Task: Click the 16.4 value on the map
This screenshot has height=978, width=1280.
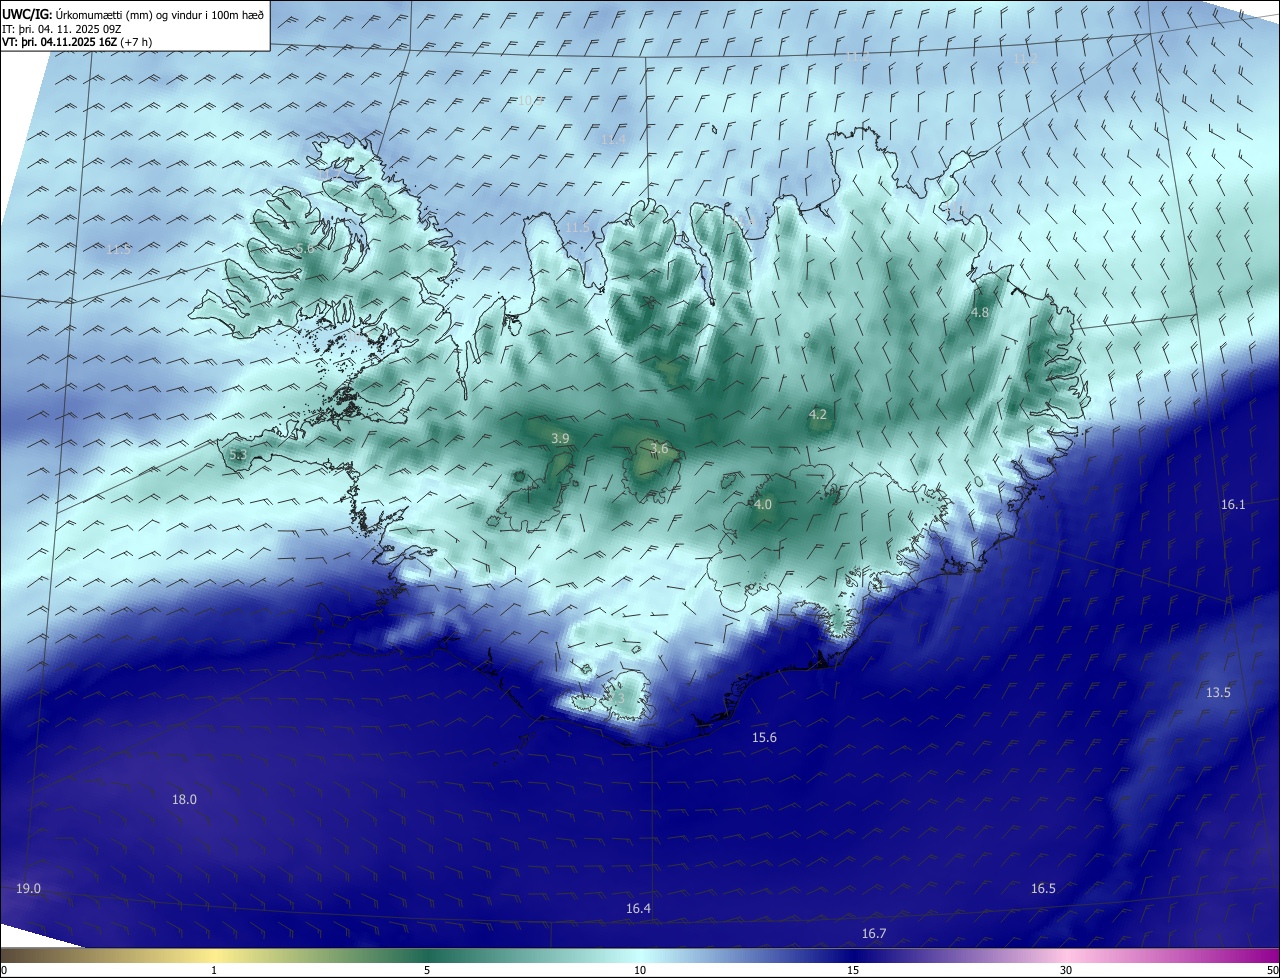Action: [x=639, y=908]
